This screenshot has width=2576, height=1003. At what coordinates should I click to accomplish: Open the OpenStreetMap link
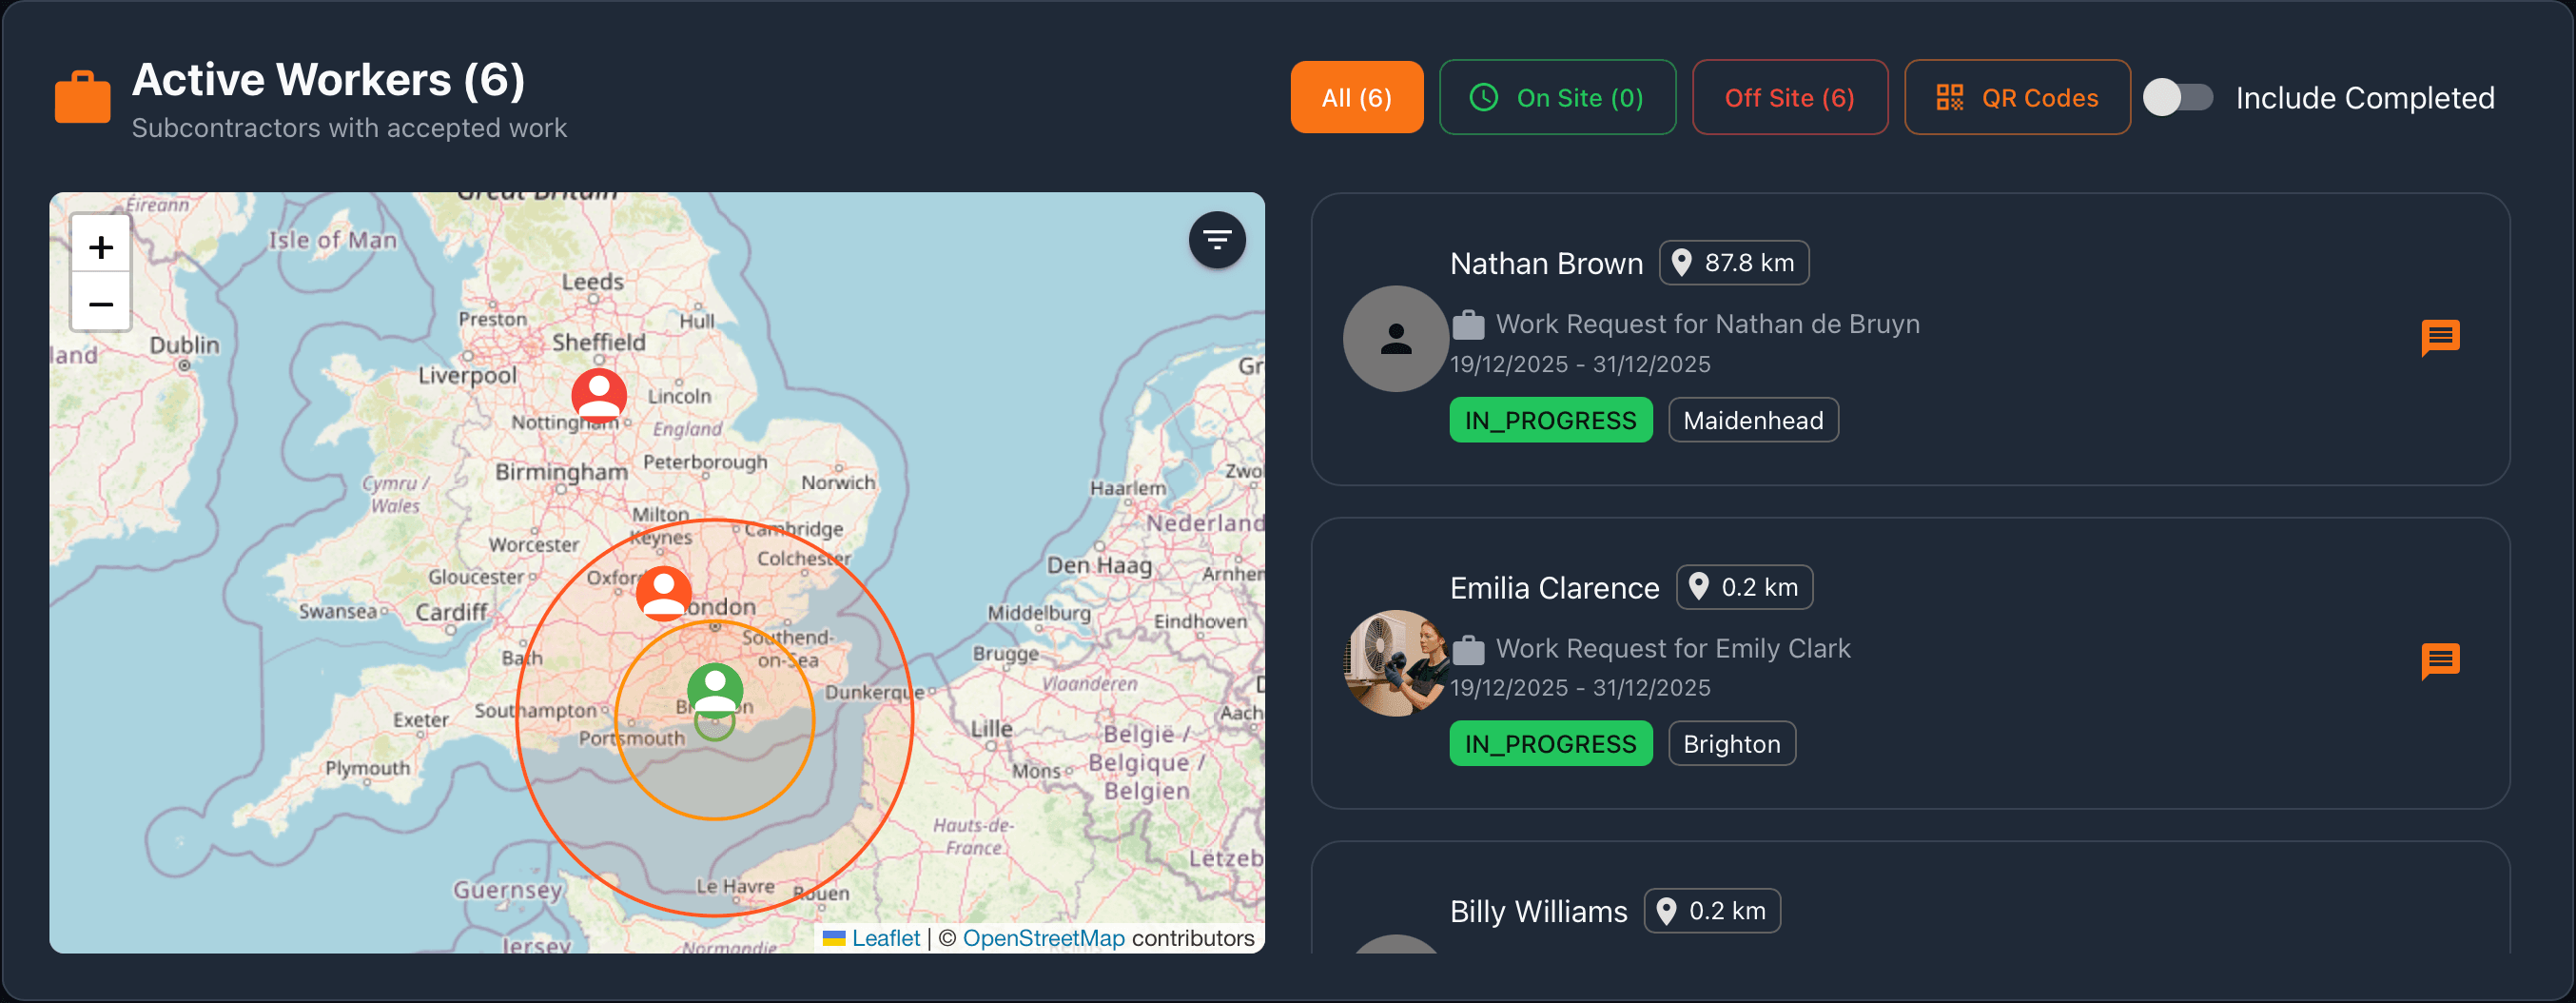(1043, 938)
